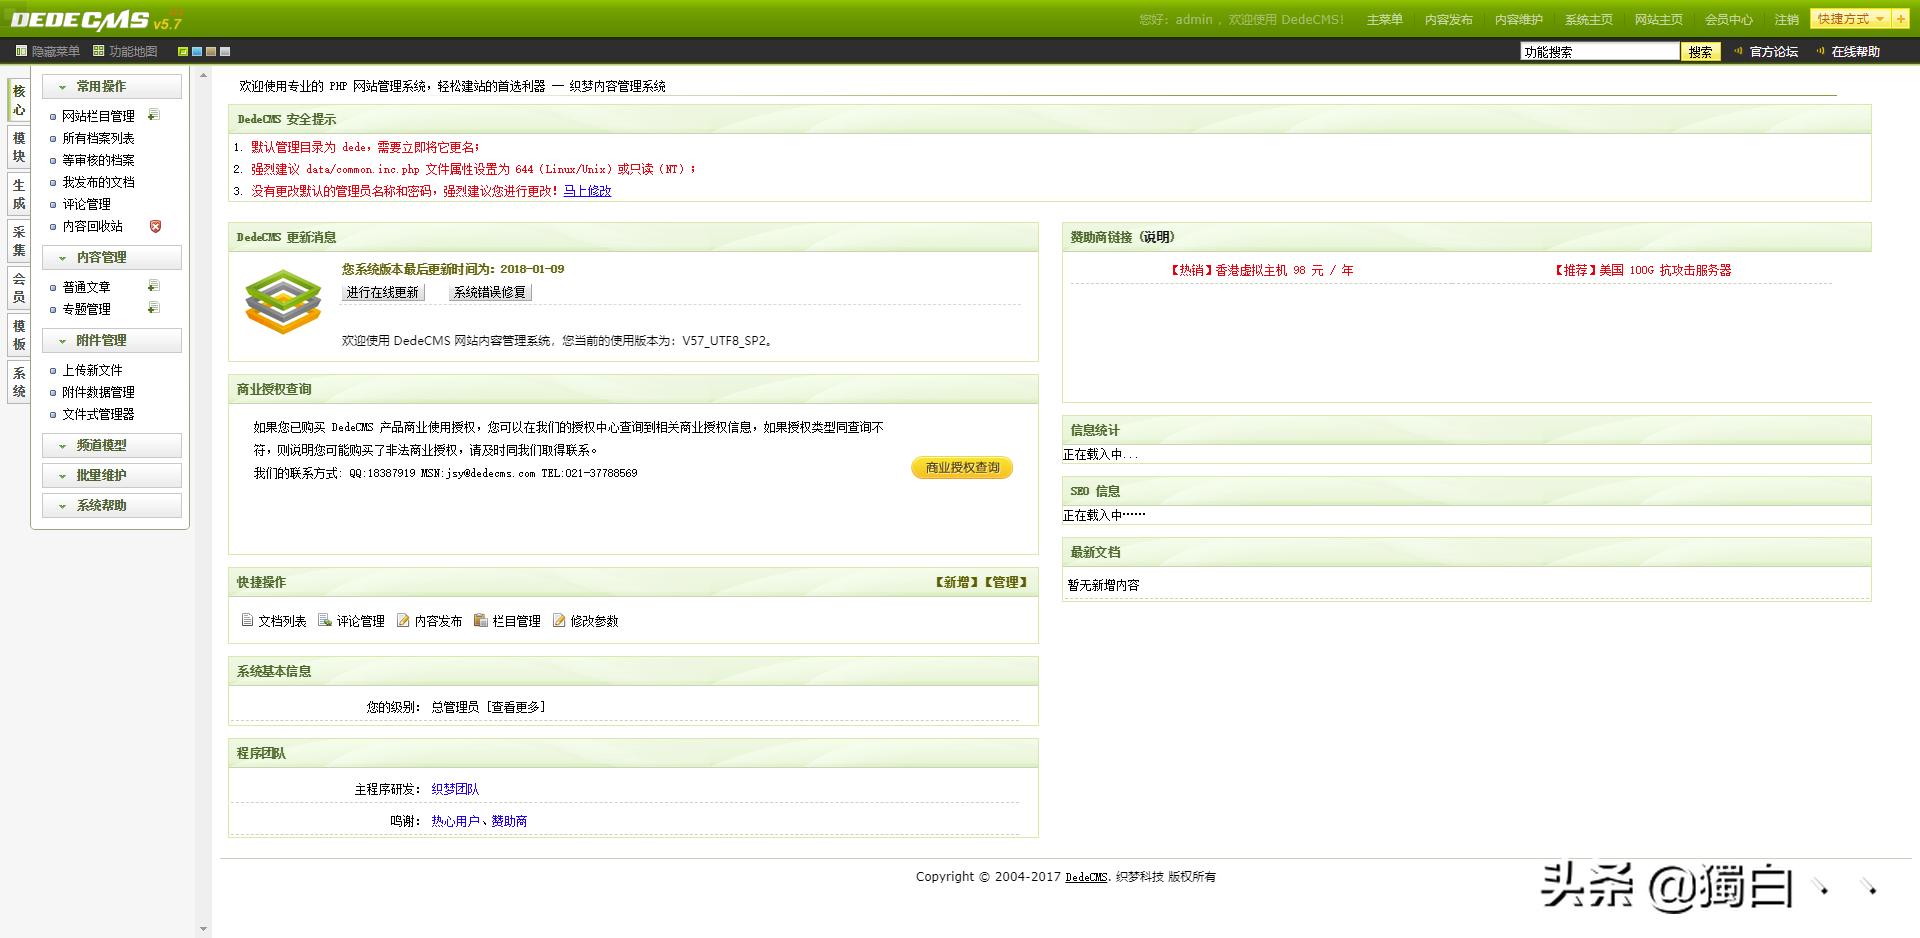Open 主菜单 in the top navigation
Image resolution: width=1920 pixels, height=938 pixels.
[x=1385, y=20]
